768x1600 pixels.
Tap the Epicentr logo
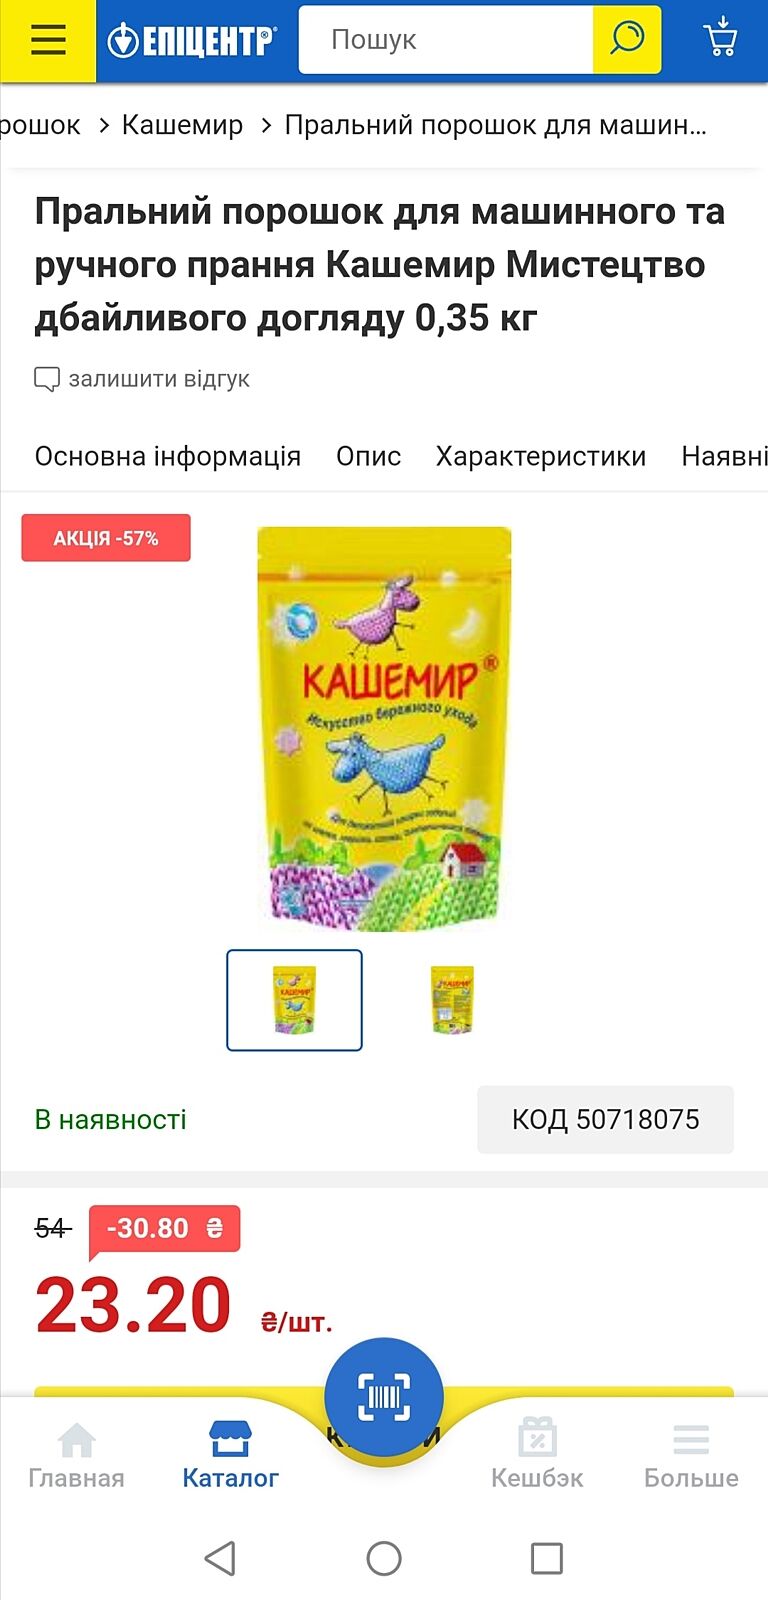191,40
